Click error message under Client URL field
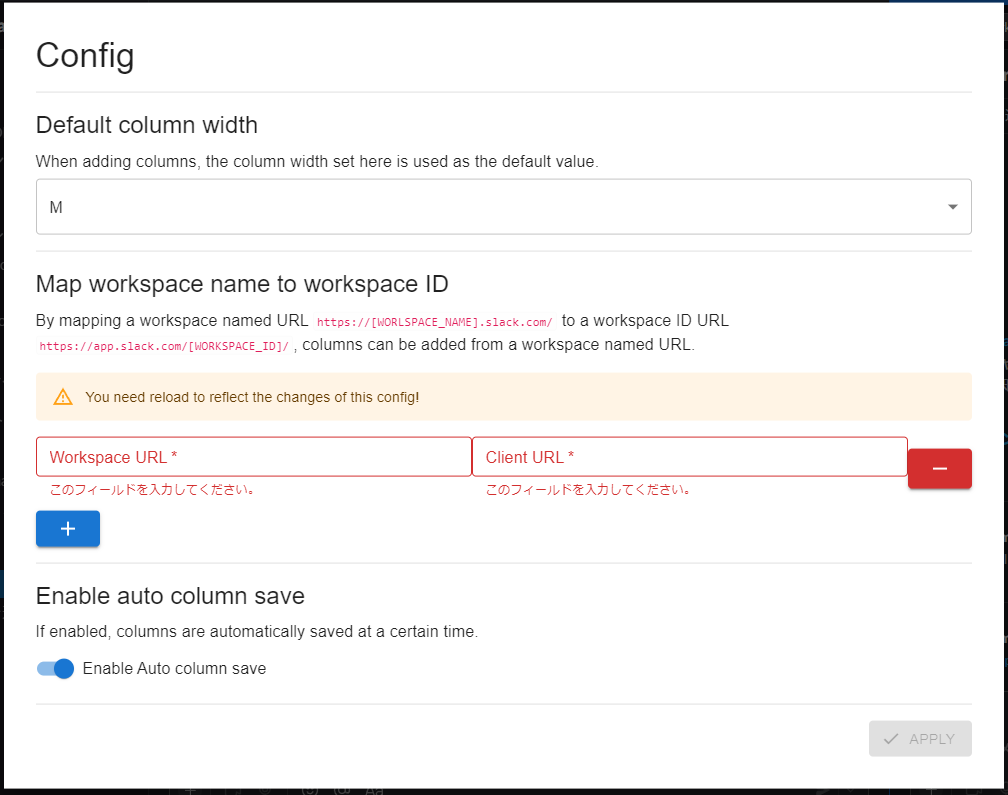 click(x=589, y=490)
